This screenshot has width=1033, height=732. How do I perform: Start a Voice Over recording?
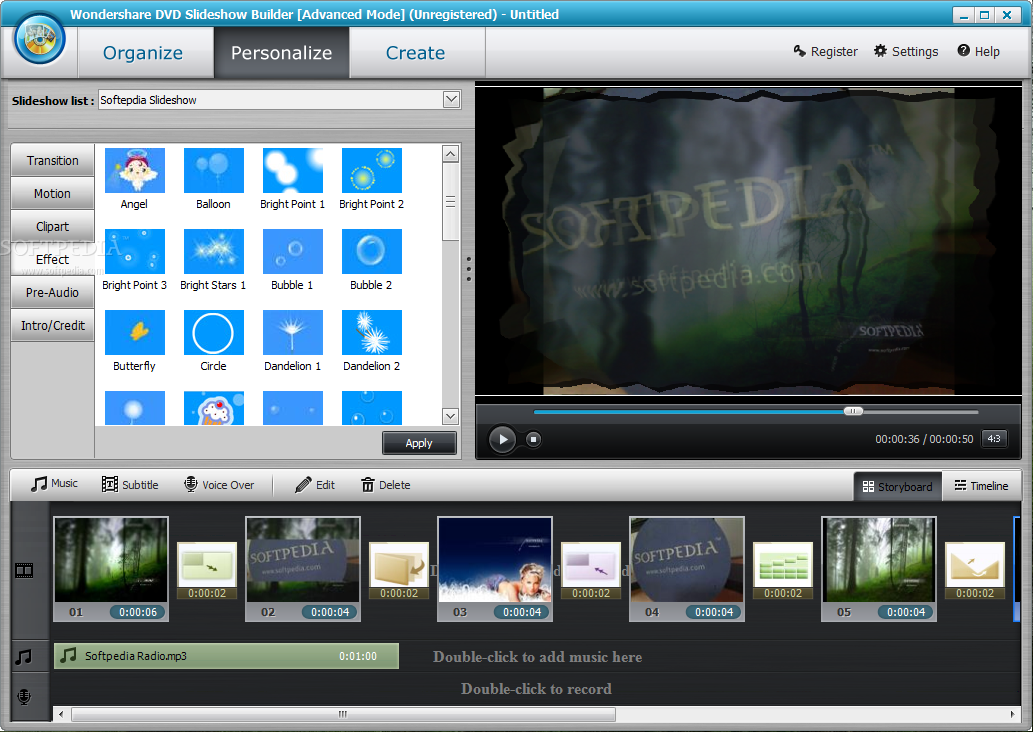(219, 484)
